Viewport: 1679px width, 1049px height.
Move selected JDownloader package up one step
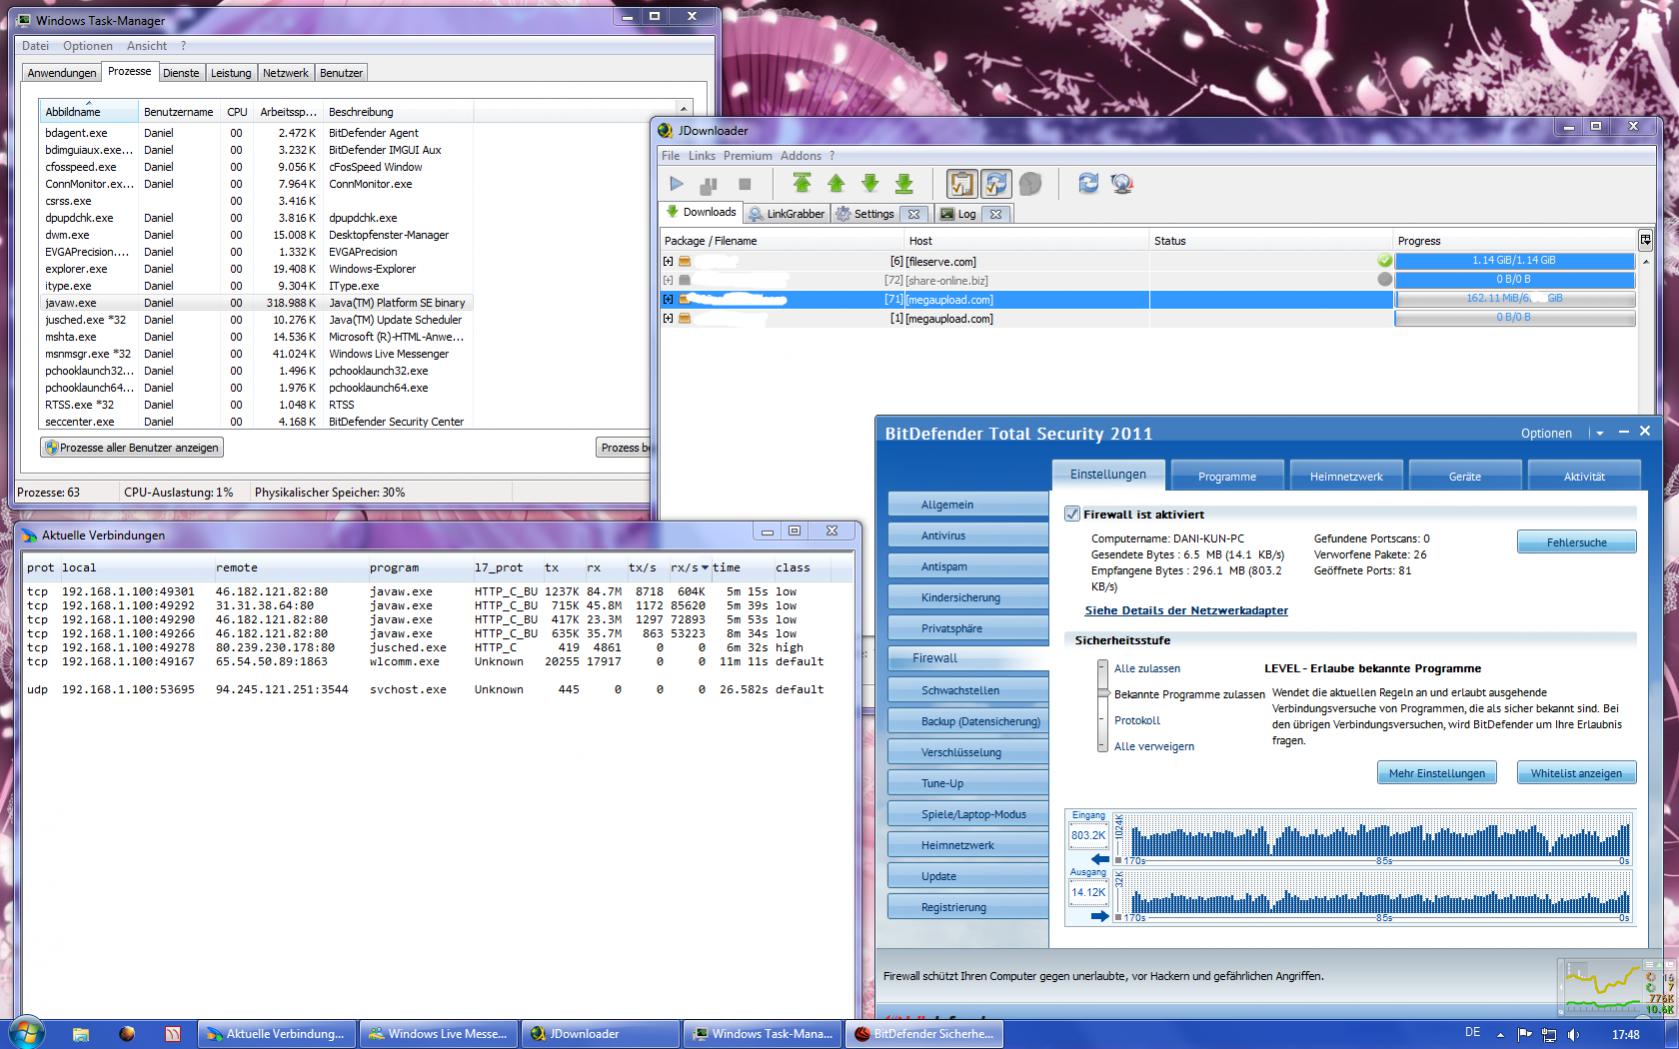(836, 183)
